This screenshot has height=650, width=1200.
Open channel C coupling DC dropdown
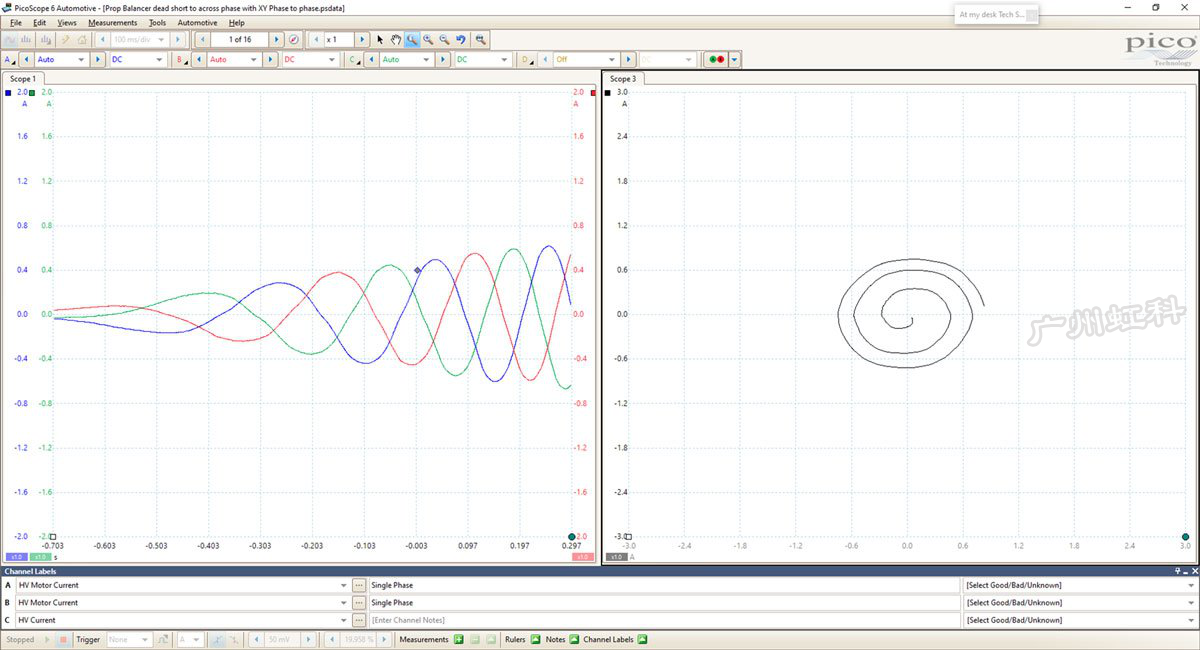tap(483, 60)
